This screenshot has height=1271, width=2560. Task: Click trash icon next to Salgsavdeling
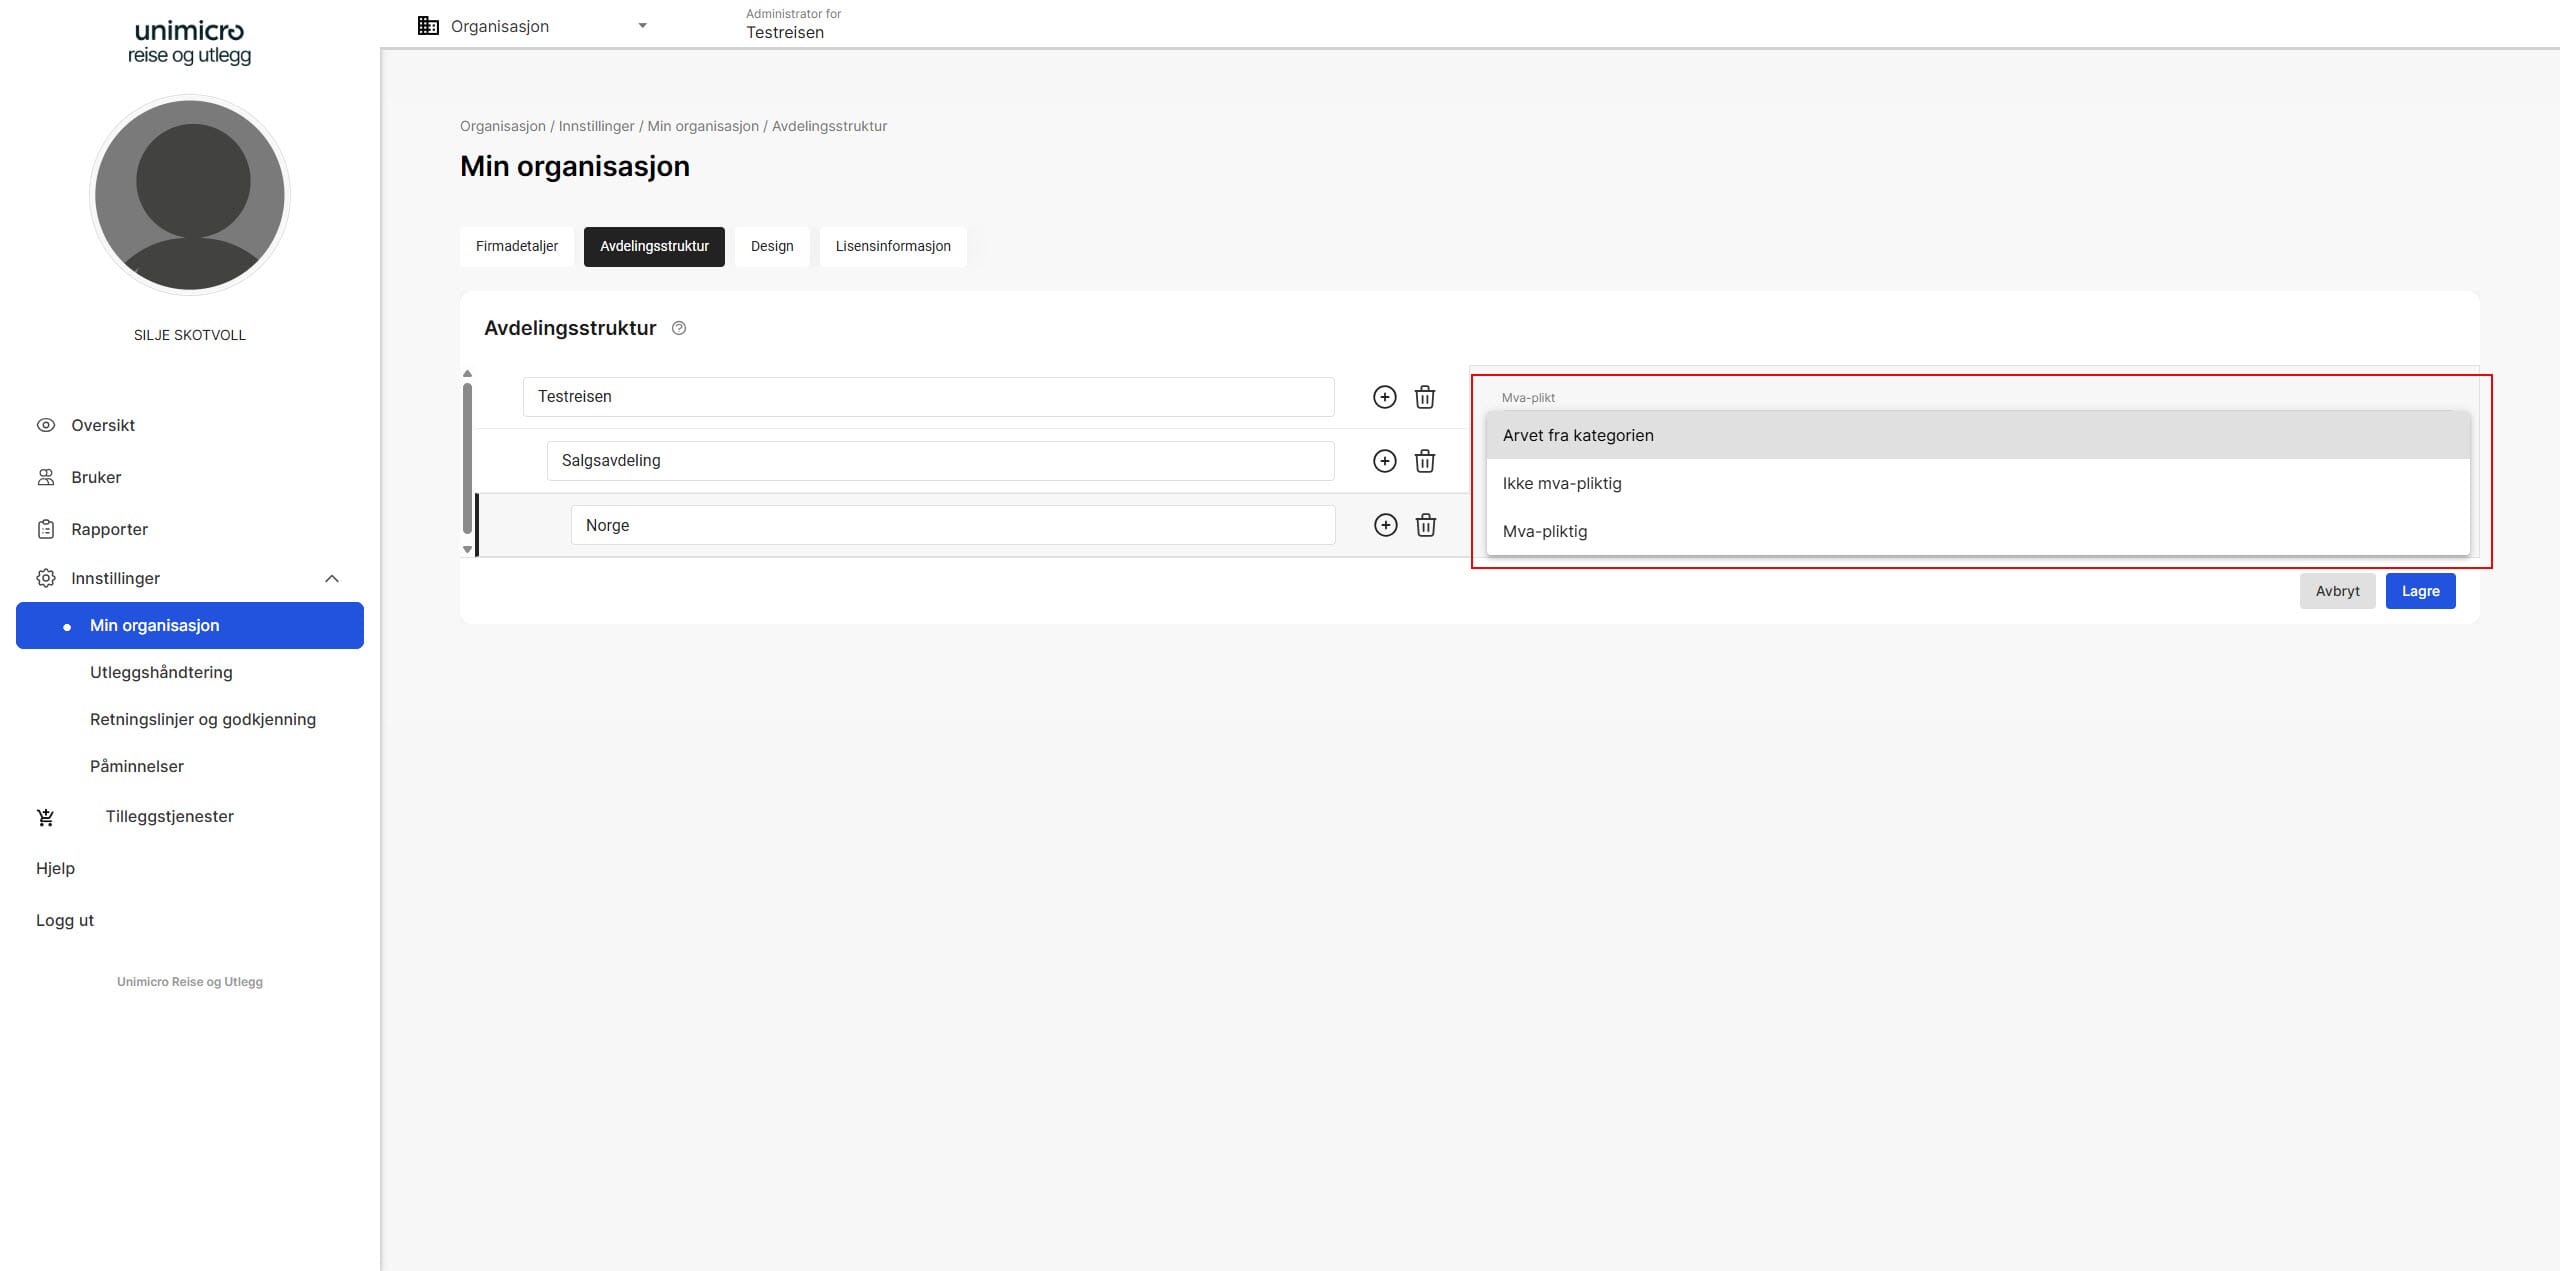[x=1425, y=461]
